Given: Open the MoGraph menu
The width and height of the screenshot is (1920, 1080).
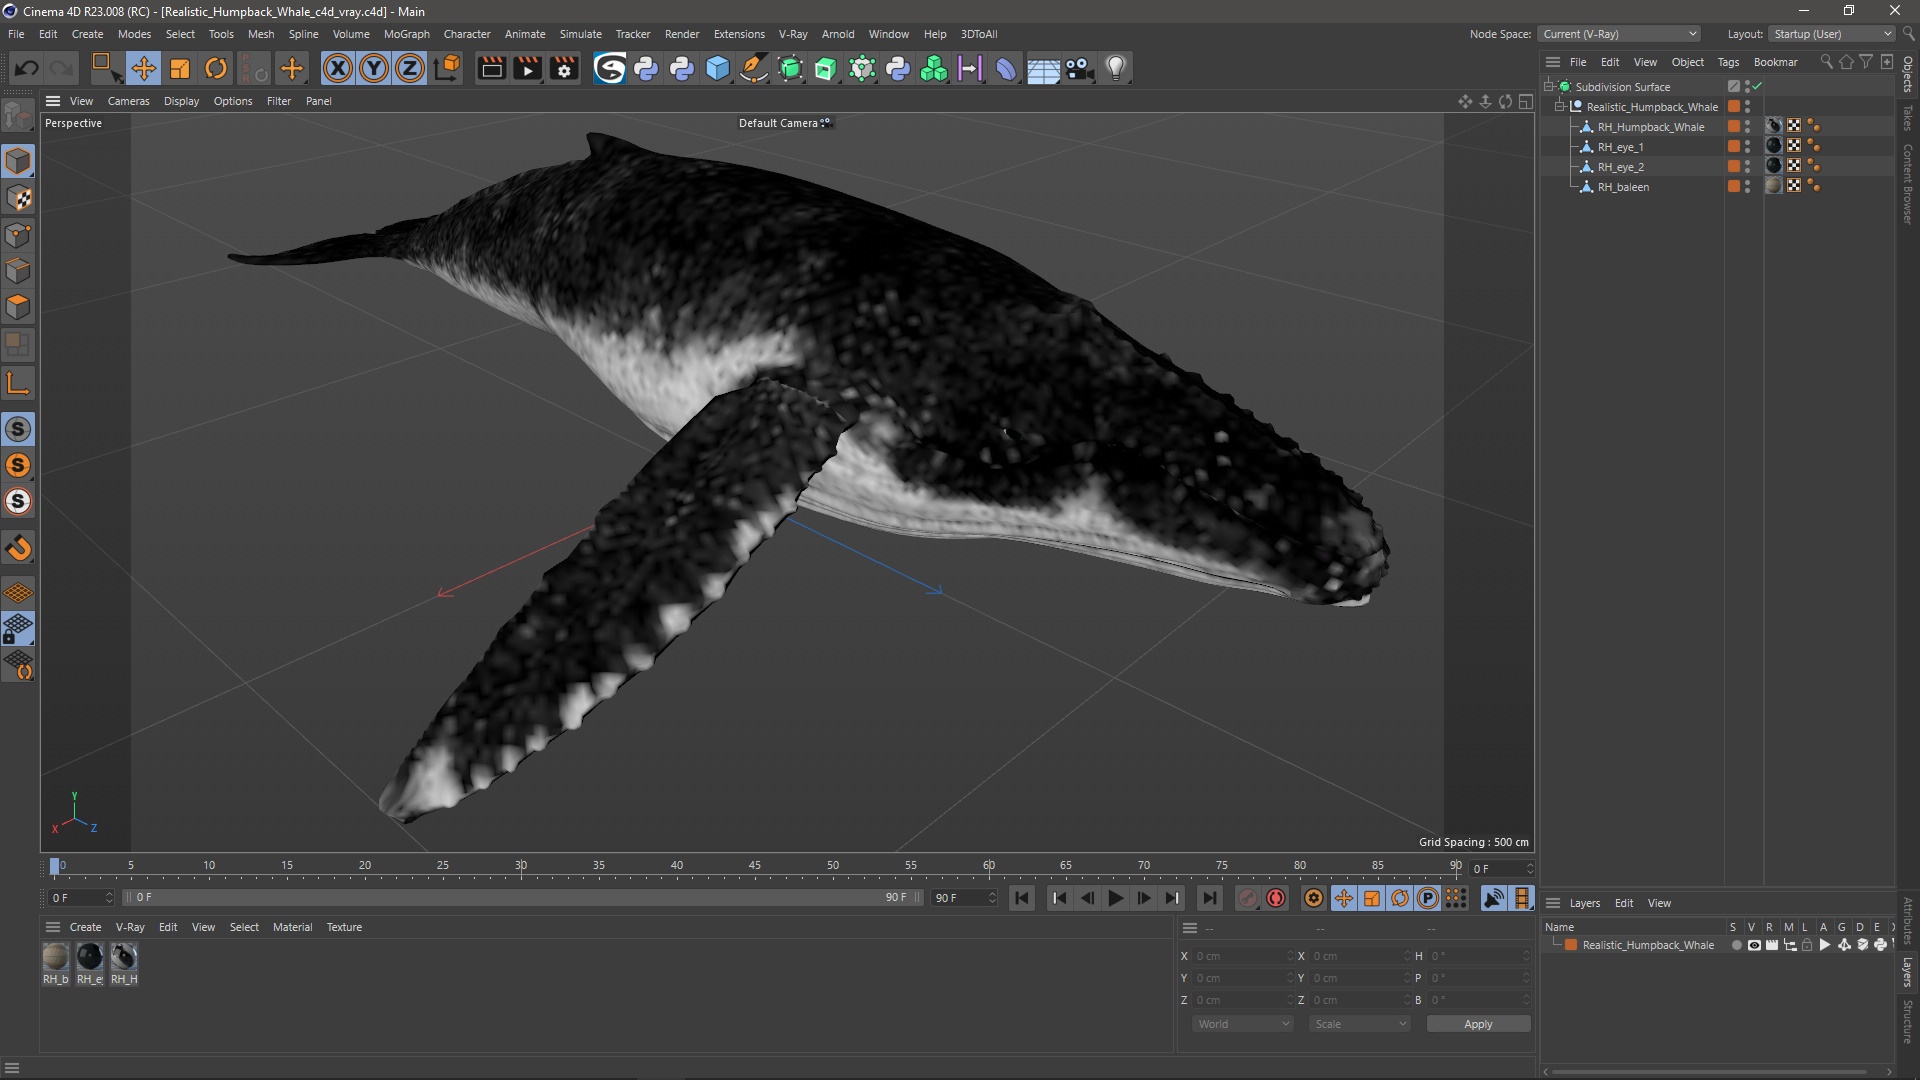Looking at the screenshot, I should pyautogui.click(x=406, y=34).
